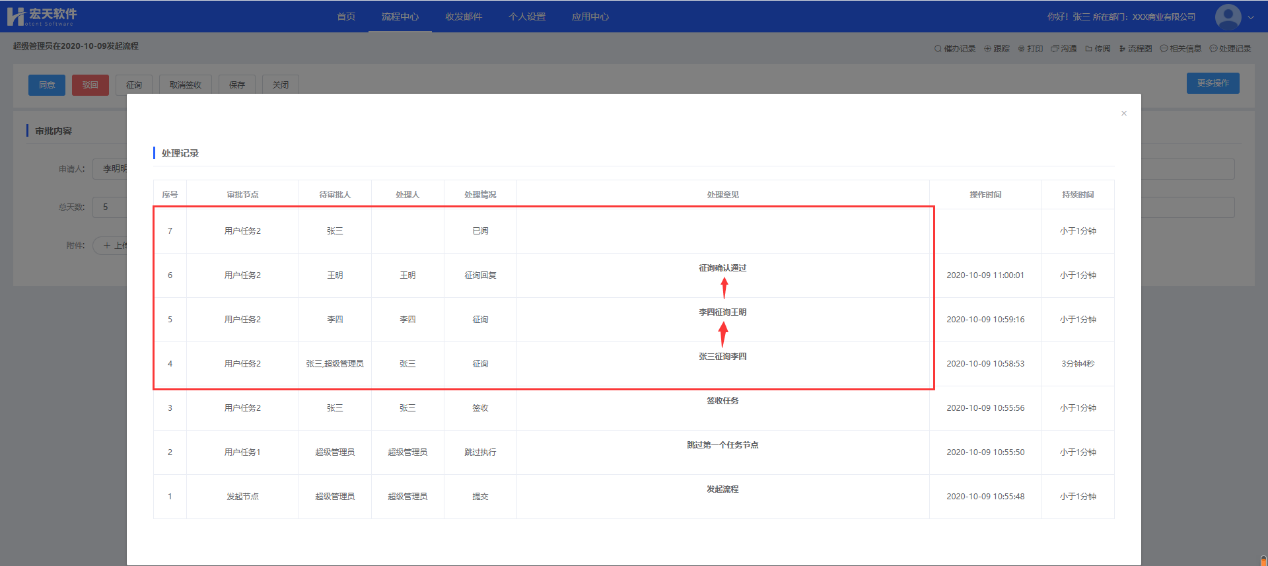1268x566 pixels.
Task: Click the 跟踪 tracking icon
Action: (997, 48)
